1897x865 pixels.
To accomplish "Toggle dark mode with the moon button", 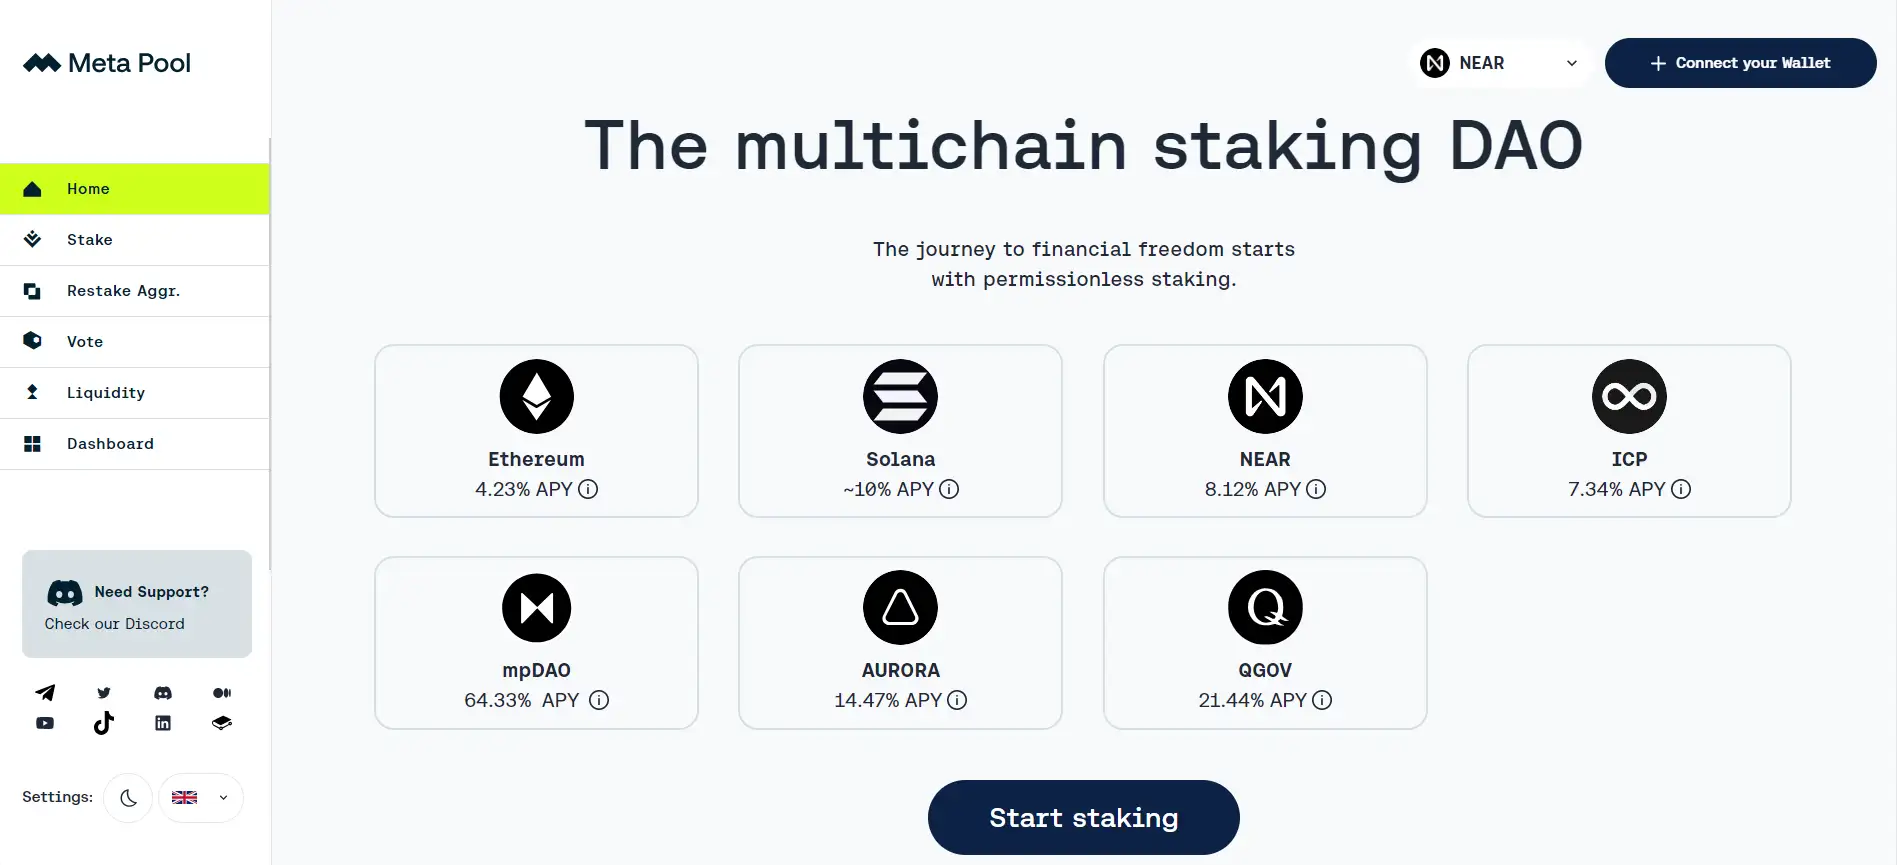I will [128, 798].
